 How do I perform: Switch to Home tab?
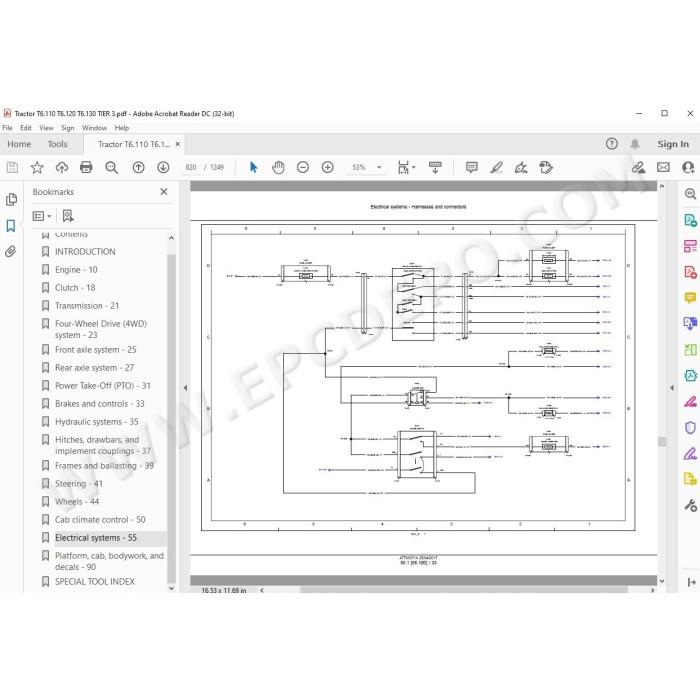coord(19,144)
